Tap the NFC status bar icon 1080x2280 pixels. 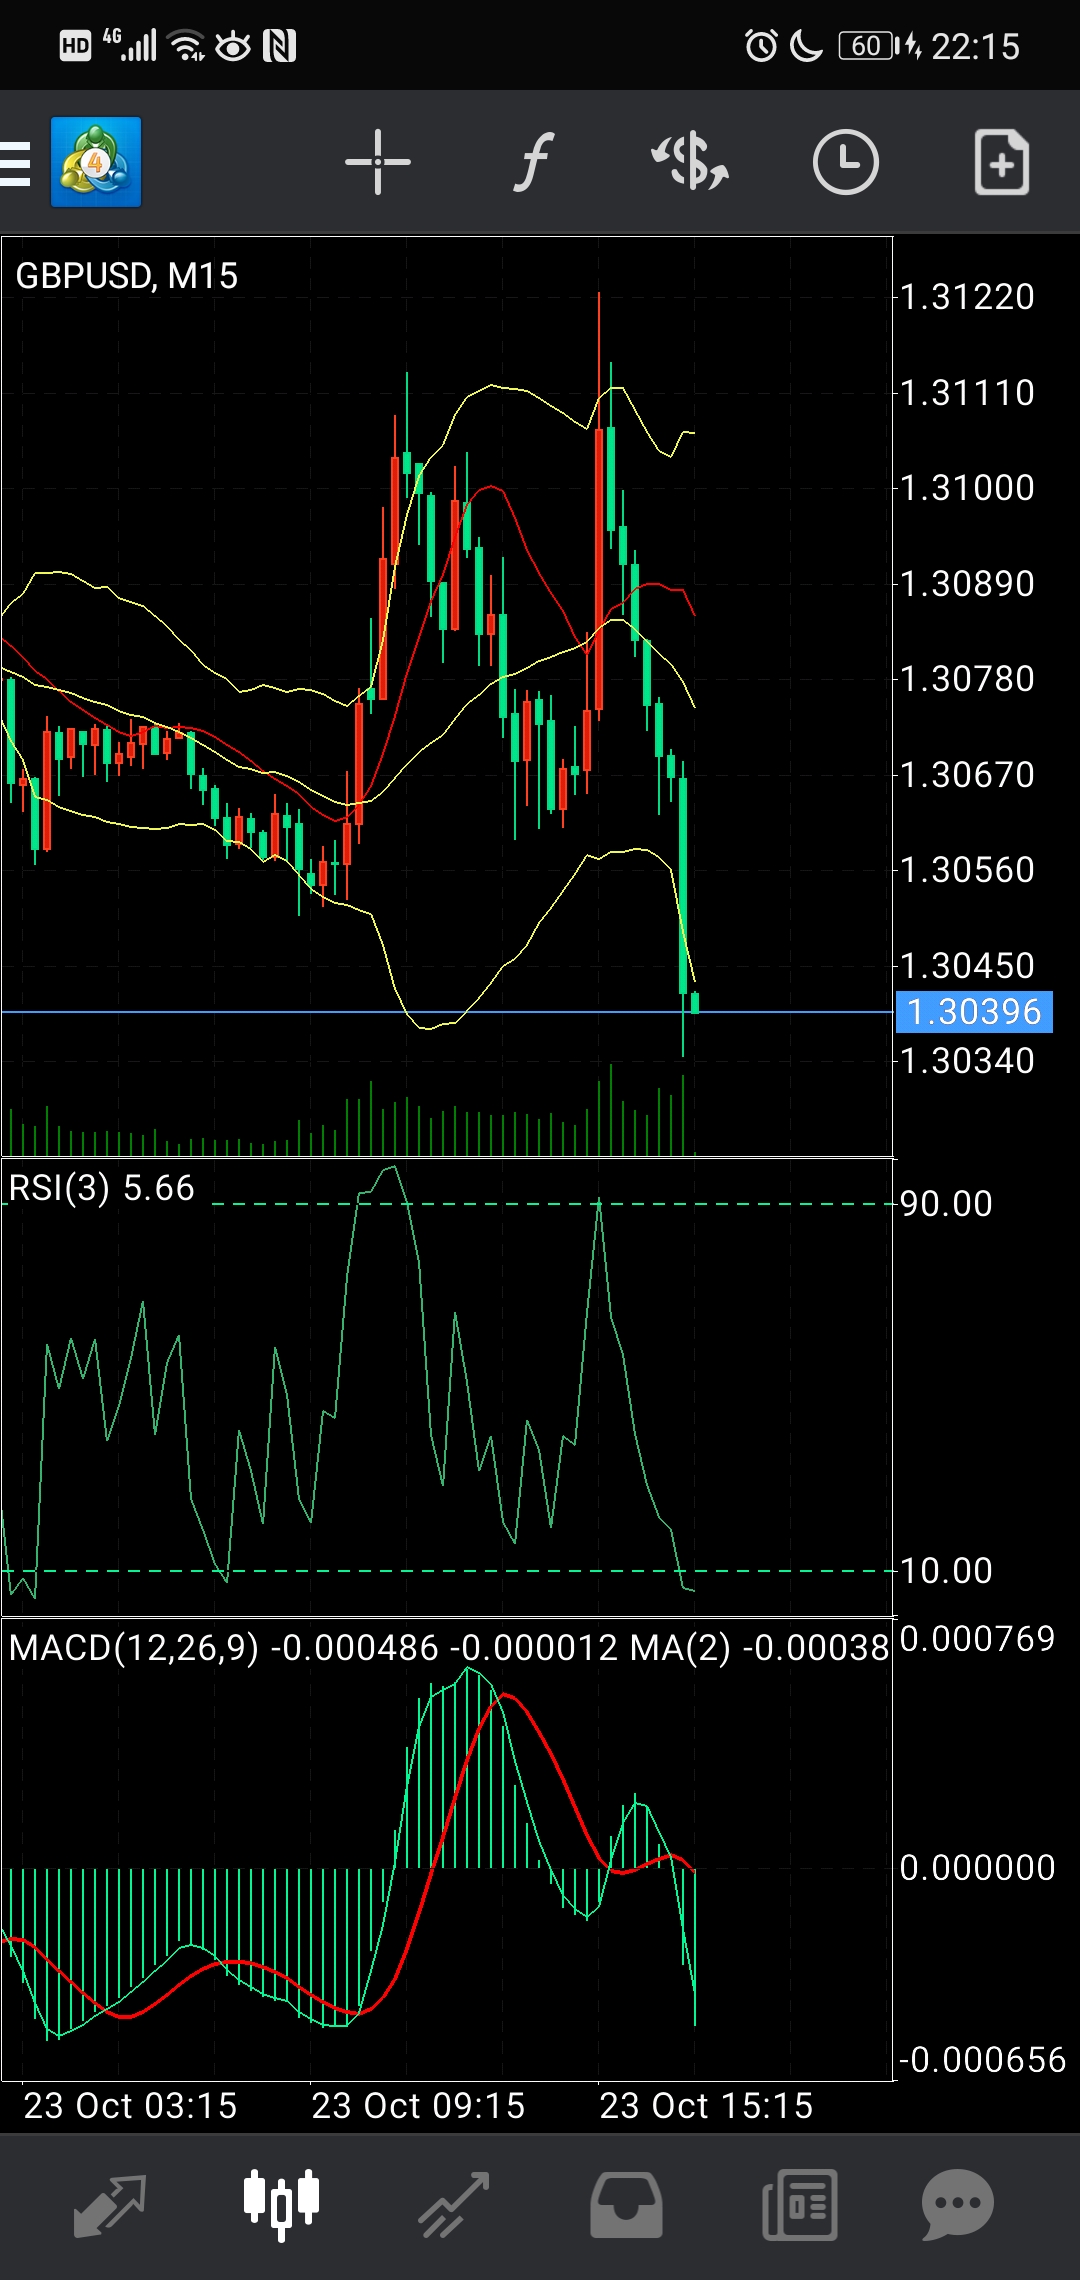coord(279,46)
